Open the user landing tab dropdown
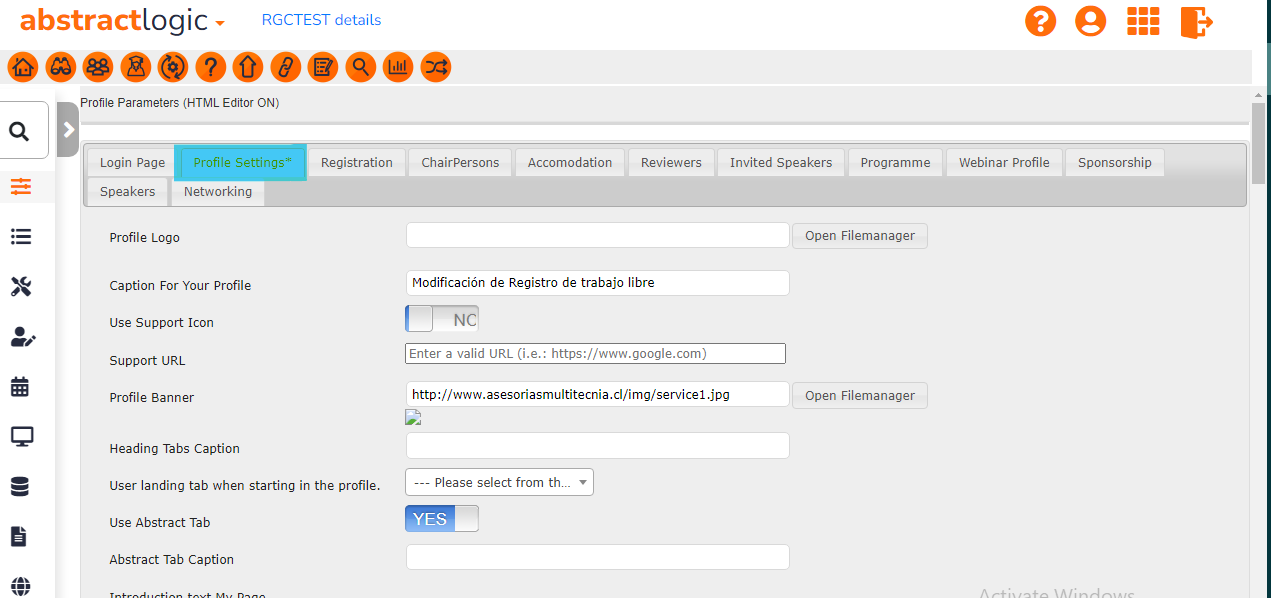Image resolution: width=1271 pixels, height=598 pixels. click(499, 482)
